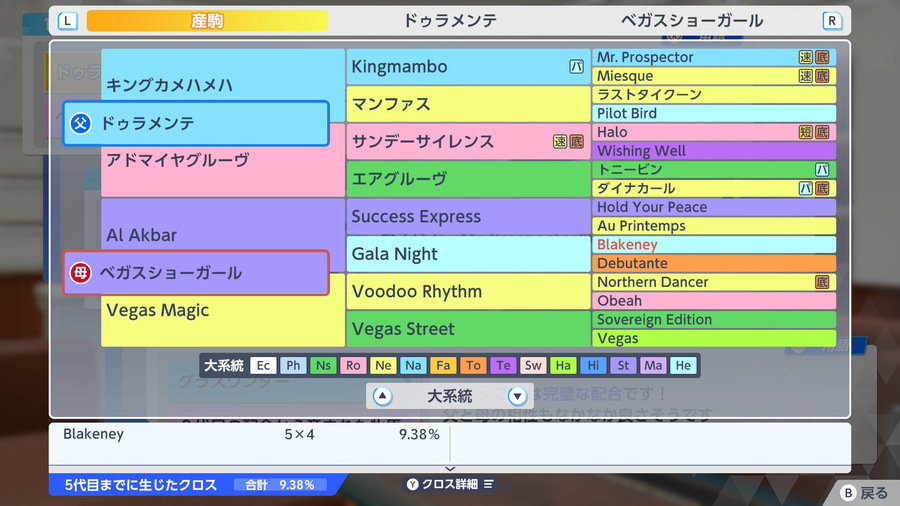900x506 pixels.
Task: Click the Na lineage swatch
Action: click(x=413, y=365)
